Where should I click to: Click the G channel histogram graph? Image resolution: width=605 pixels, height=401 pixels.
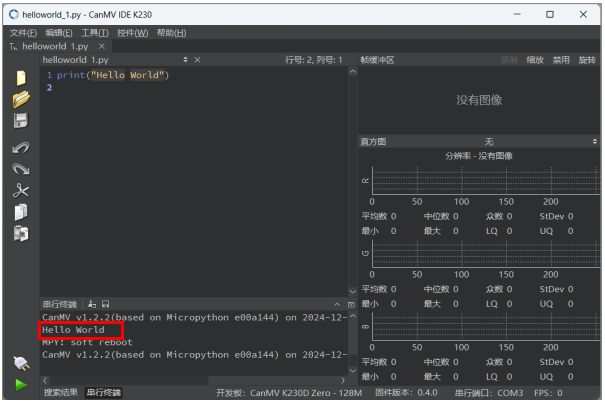tap(486, 253)
